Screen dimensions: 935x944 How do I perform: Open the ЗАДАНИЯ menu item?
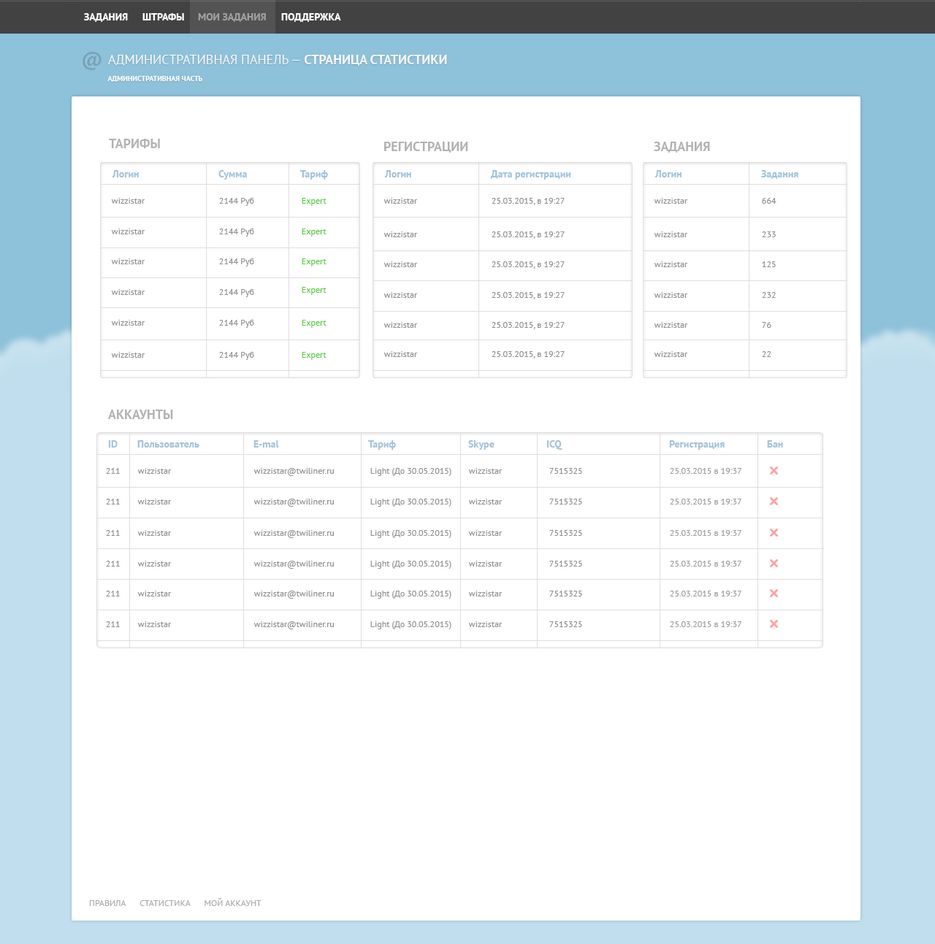pos(105,17)
